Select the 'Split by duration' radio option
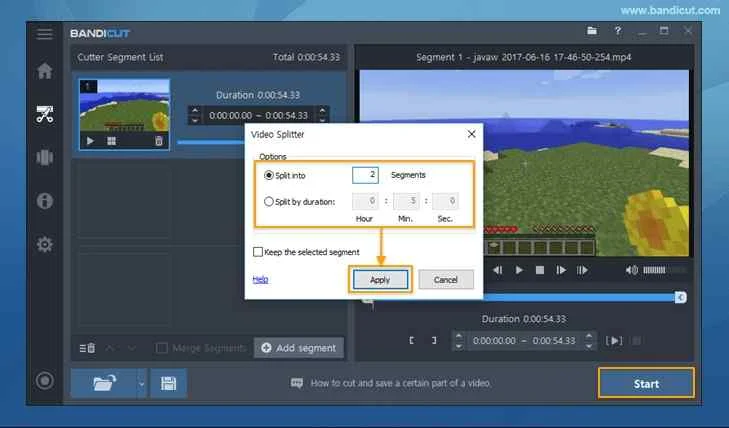The height and width of the screenshot is (428, 729). [269, 201]
